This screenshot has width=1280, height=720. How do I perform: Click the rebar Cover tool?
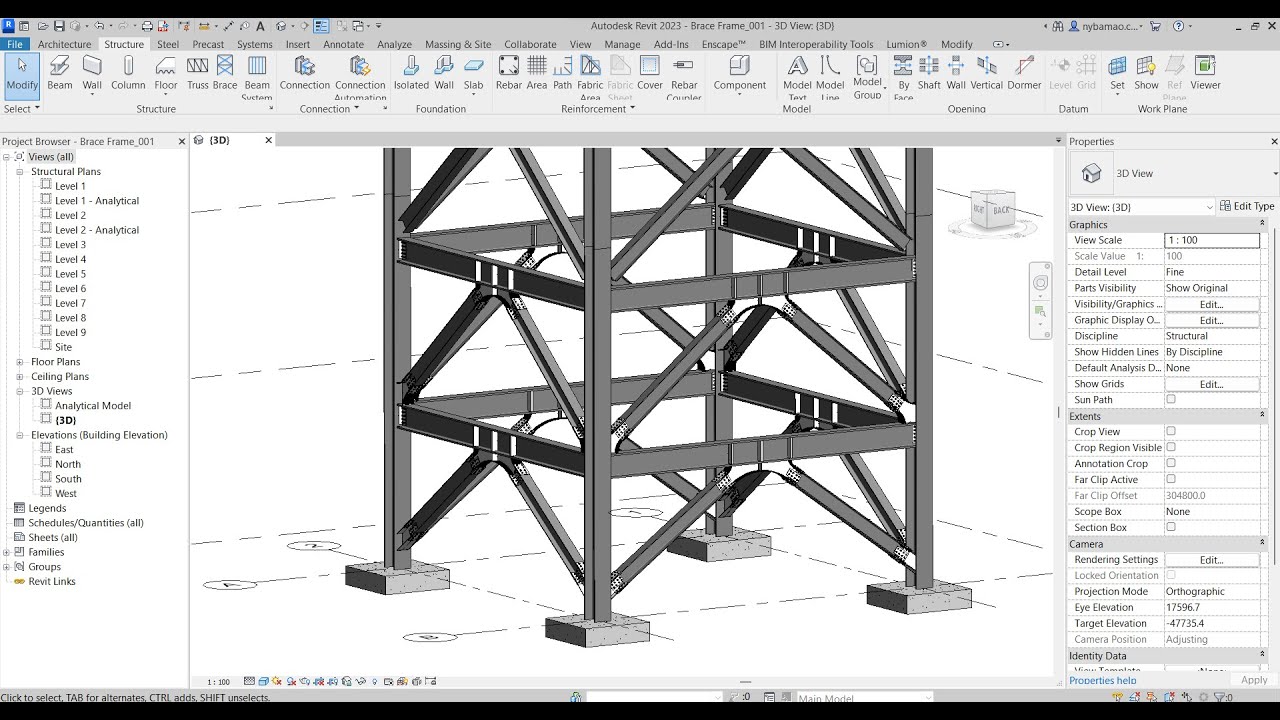coord(650,74)
